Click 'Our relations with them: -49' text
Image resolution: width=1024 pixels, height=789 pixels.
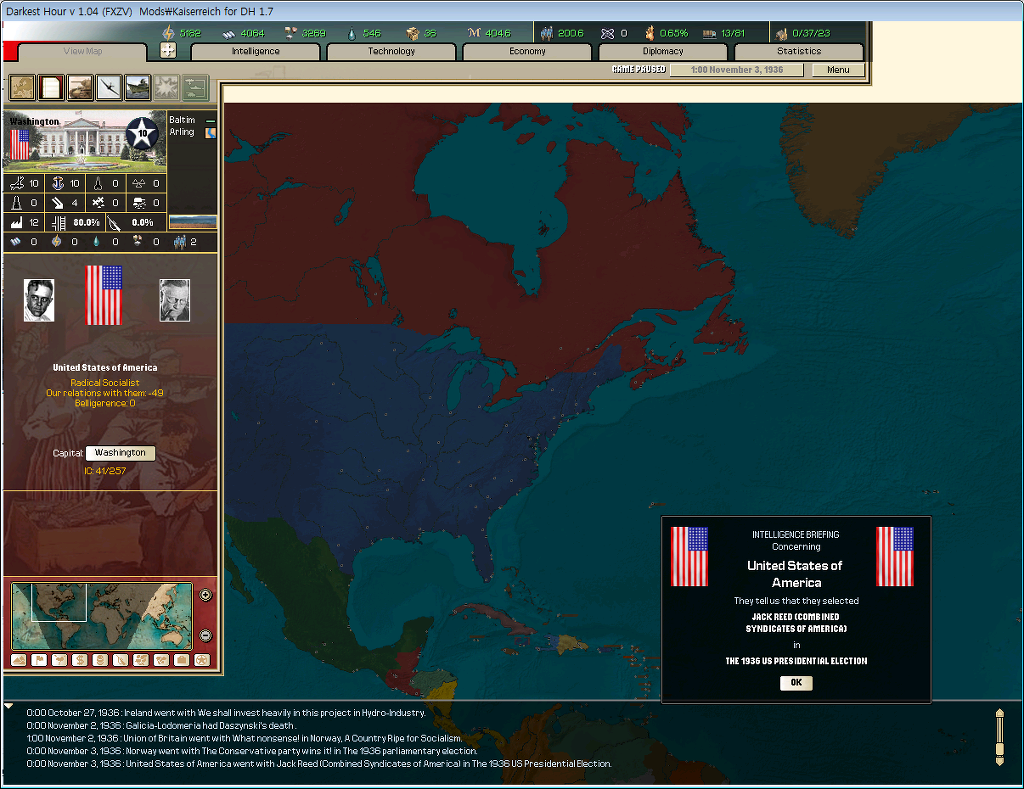click(104, 393)
